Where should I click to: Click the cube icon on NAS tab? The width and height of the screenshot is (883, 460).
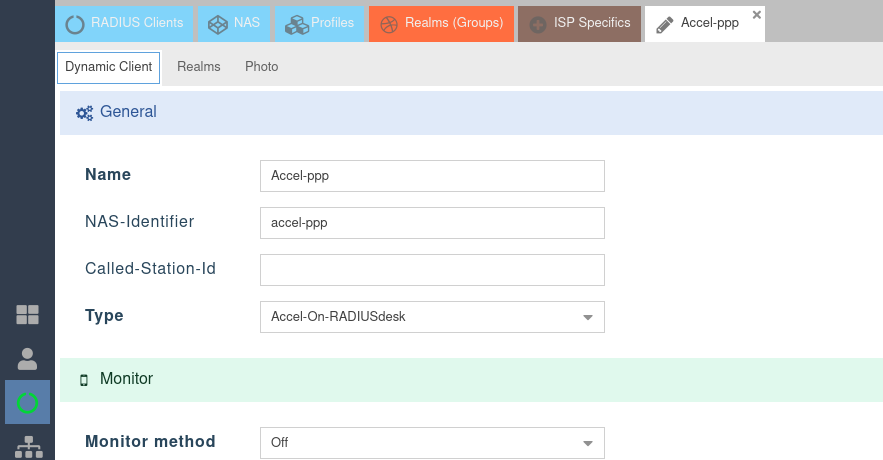(216, 24)
